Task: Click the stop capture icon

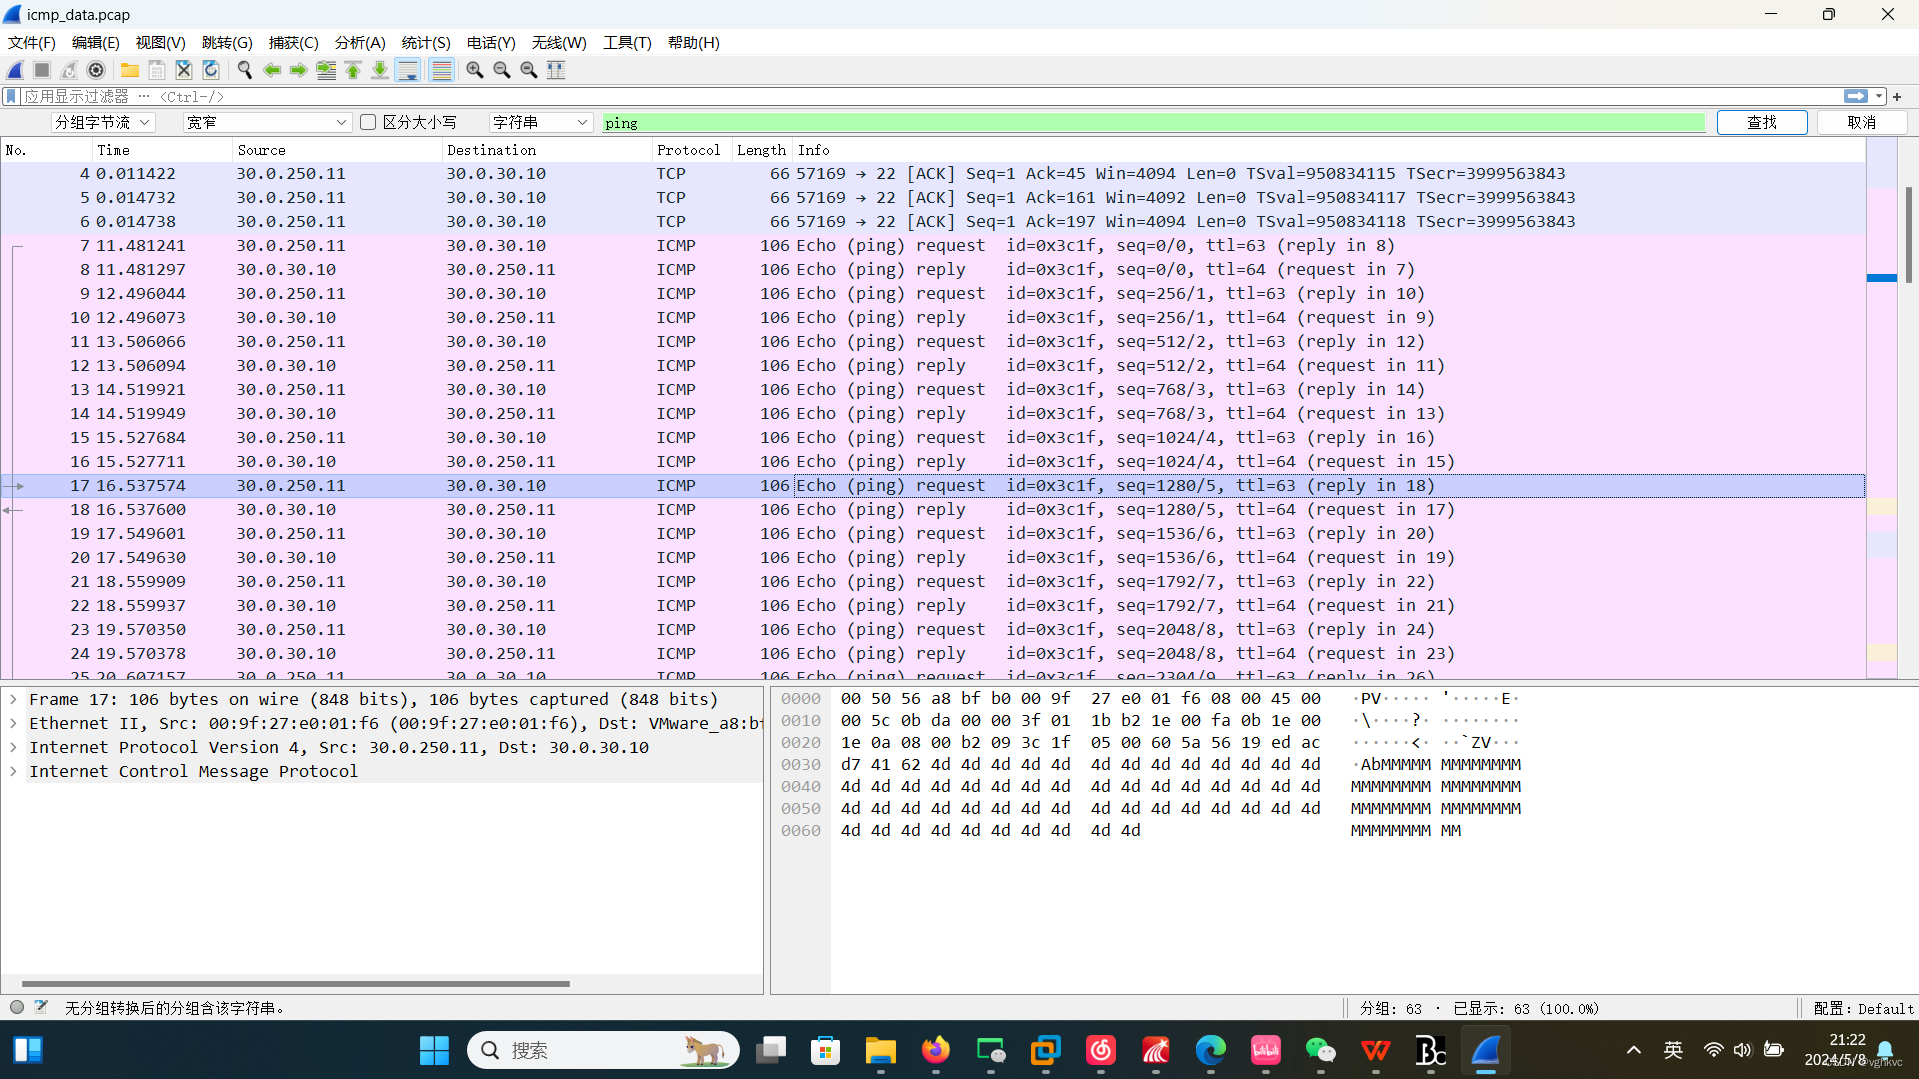Action: click(41, 70)
